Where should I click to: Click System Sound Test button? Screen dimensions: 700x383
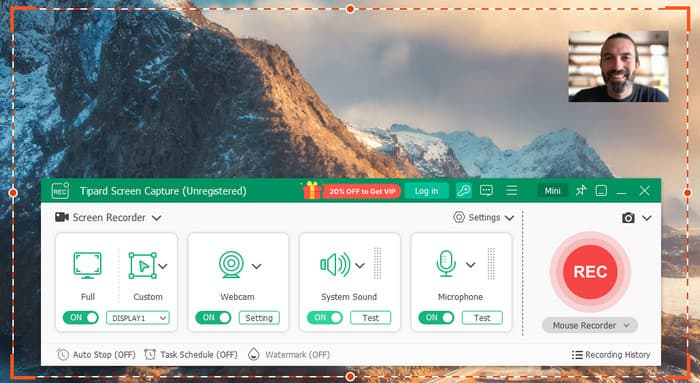371,318
